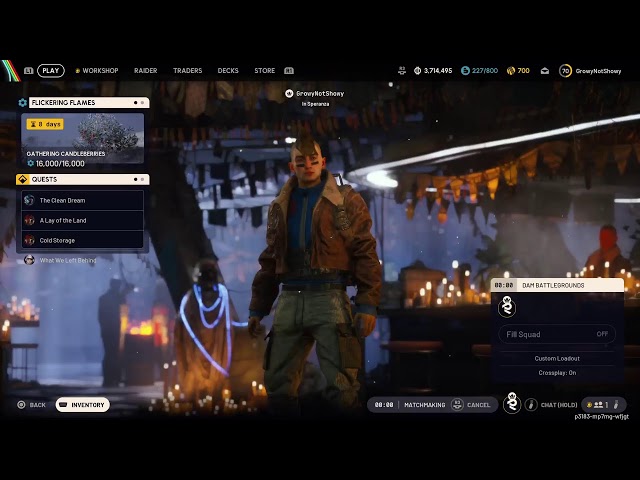Click the microphone chat hold icon
640x480 pixels.
[531, 404]
